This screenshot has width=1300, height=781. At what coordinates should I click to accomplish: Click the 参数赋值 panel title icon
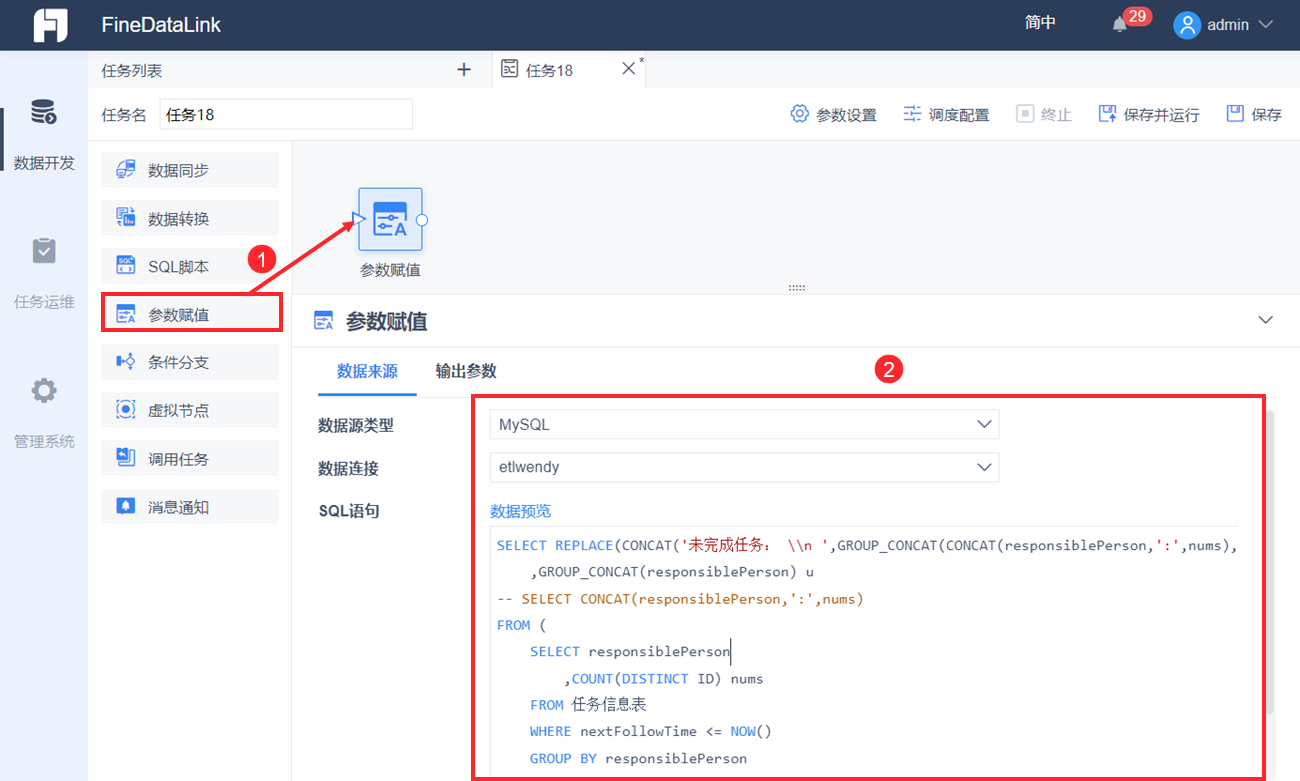pos(323,320)
